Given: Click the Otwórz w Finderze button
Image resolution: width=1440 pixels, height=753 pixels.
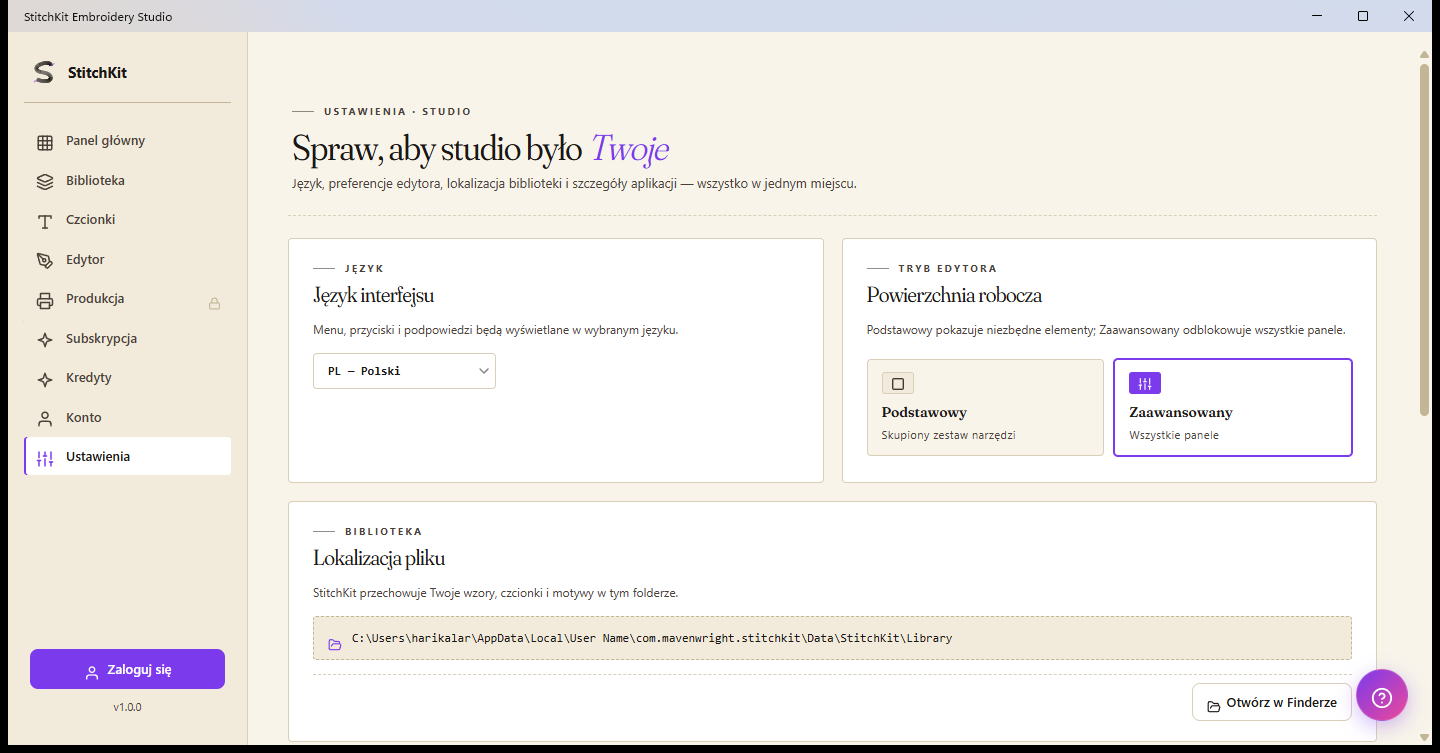Looking at the screenshot, I should coord(1271,703).
